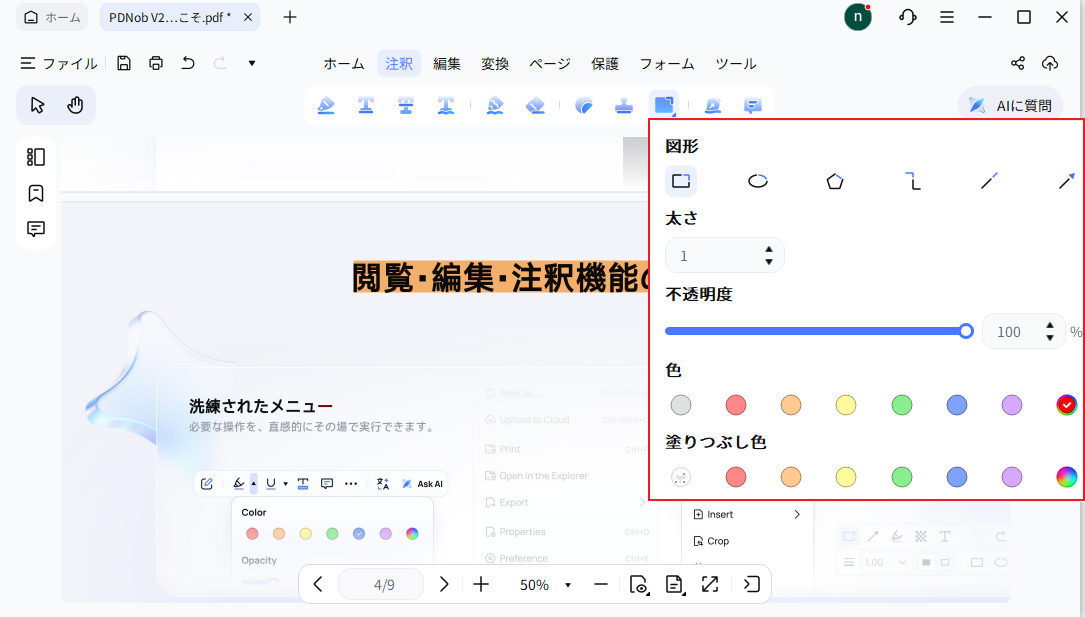Select the Highlighter annotation tool
The image size is (1085, 617).
pos(326,105)
